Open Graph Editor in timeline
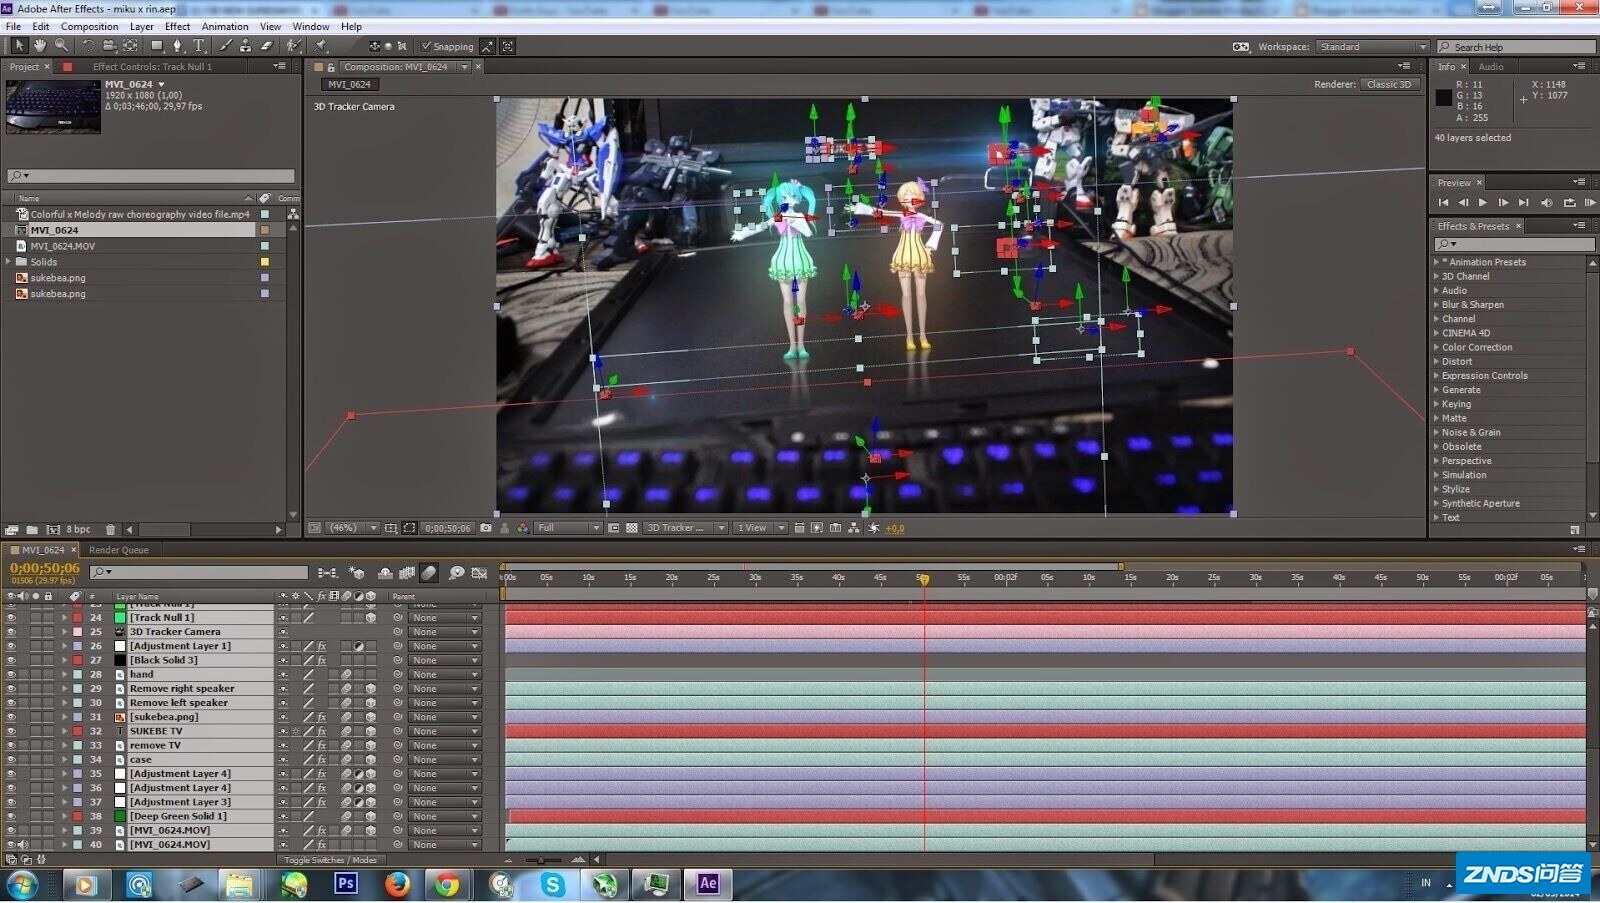 coord(479,573)
